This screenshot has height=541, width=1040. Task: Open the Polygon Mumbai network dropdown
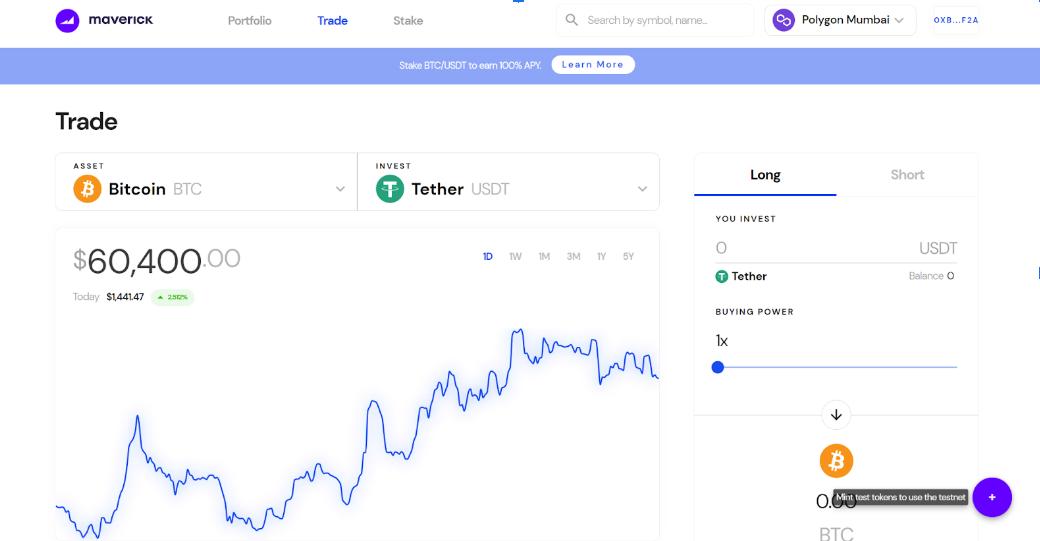(x=899, y=20)
